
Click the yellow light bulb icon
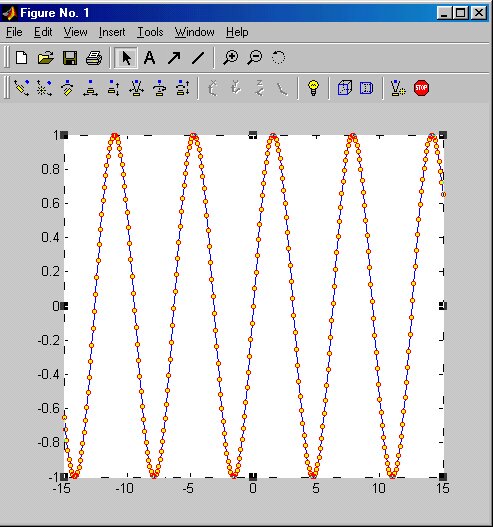pyautogui.click(x=313, y=88)
